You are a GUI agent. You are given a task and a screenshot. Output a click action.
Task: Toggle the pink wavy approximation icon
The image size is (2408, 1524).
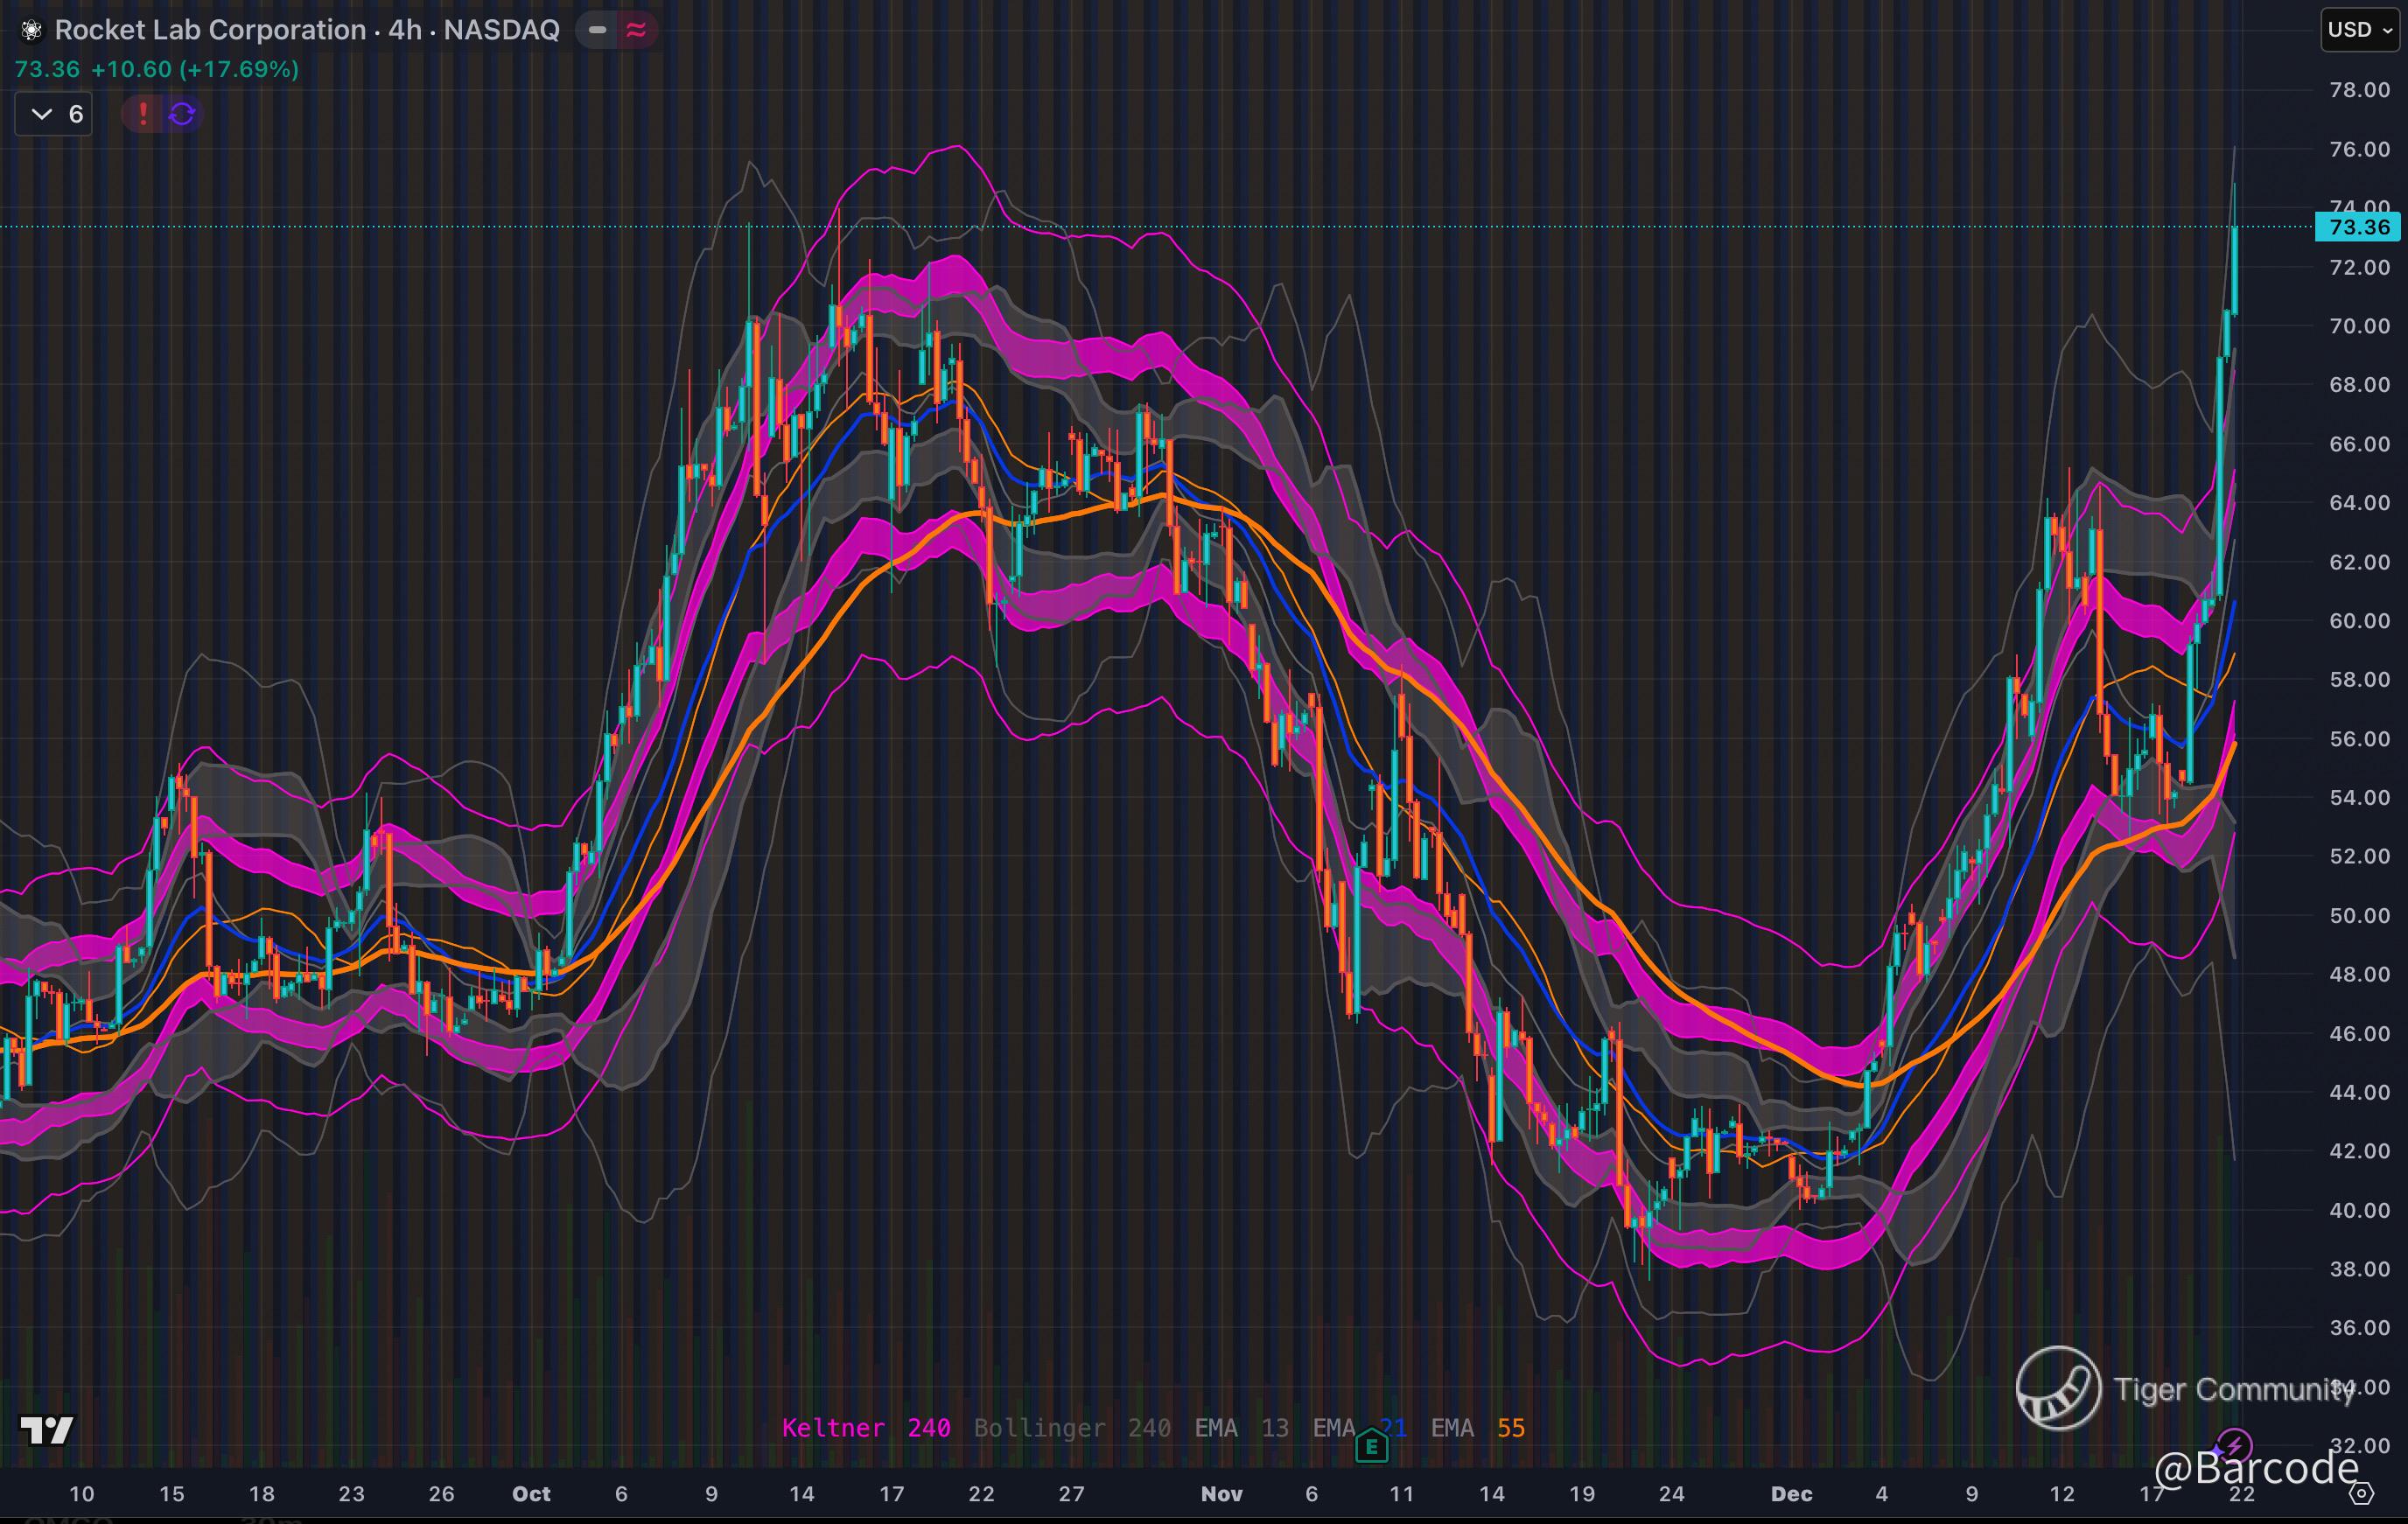click(636, 30)
